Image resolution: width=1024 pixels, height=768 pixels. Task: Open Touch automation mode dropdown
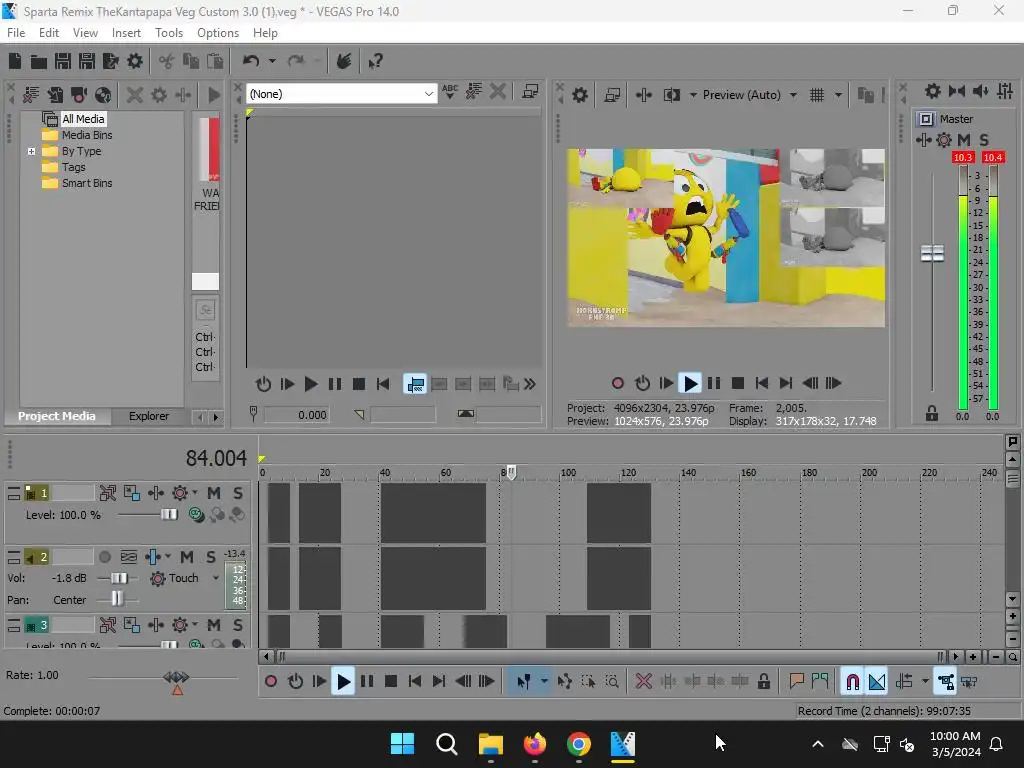[216, 578]
